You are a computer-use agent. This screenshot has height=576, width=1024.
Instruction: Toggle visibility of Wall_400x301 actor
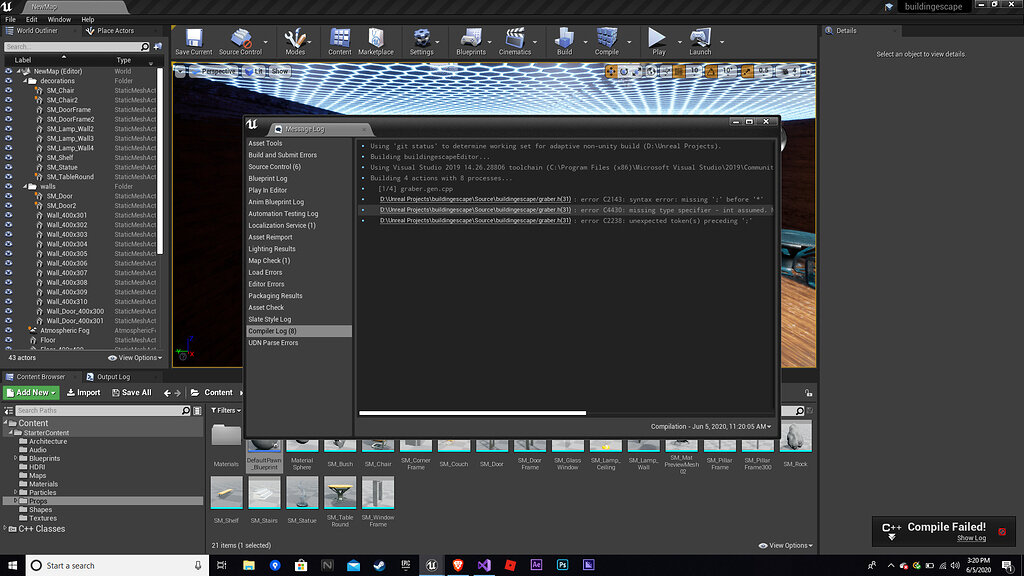[8, 215]
